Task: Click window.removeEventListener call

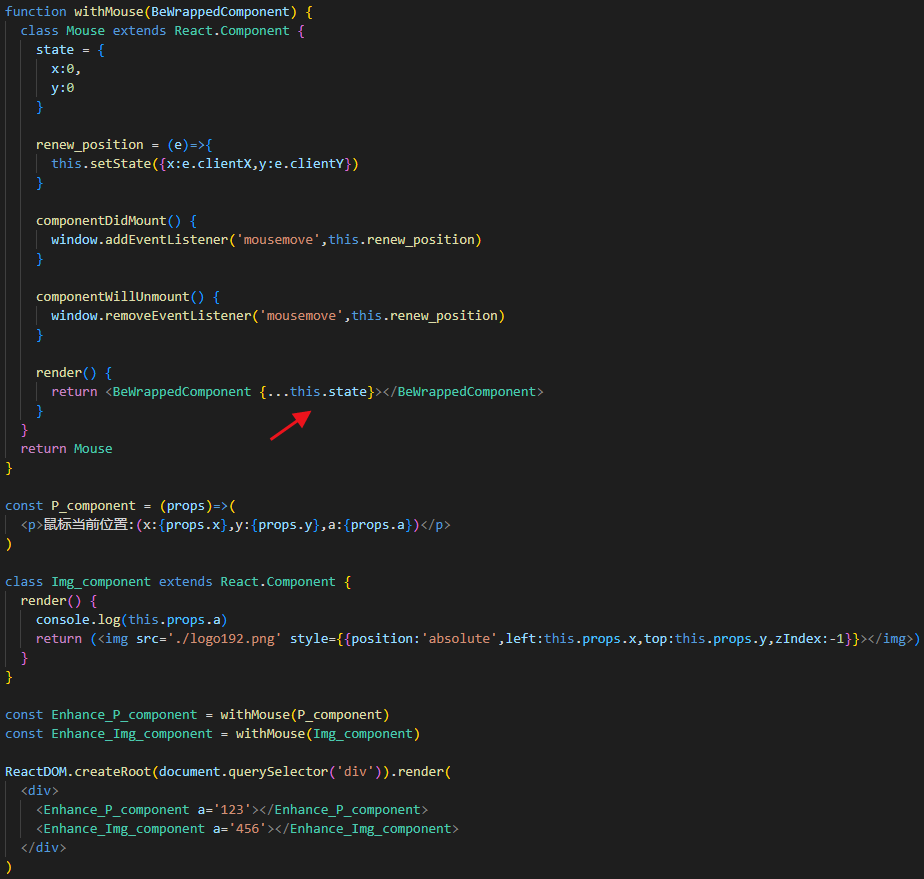Action: pos(278,316)
